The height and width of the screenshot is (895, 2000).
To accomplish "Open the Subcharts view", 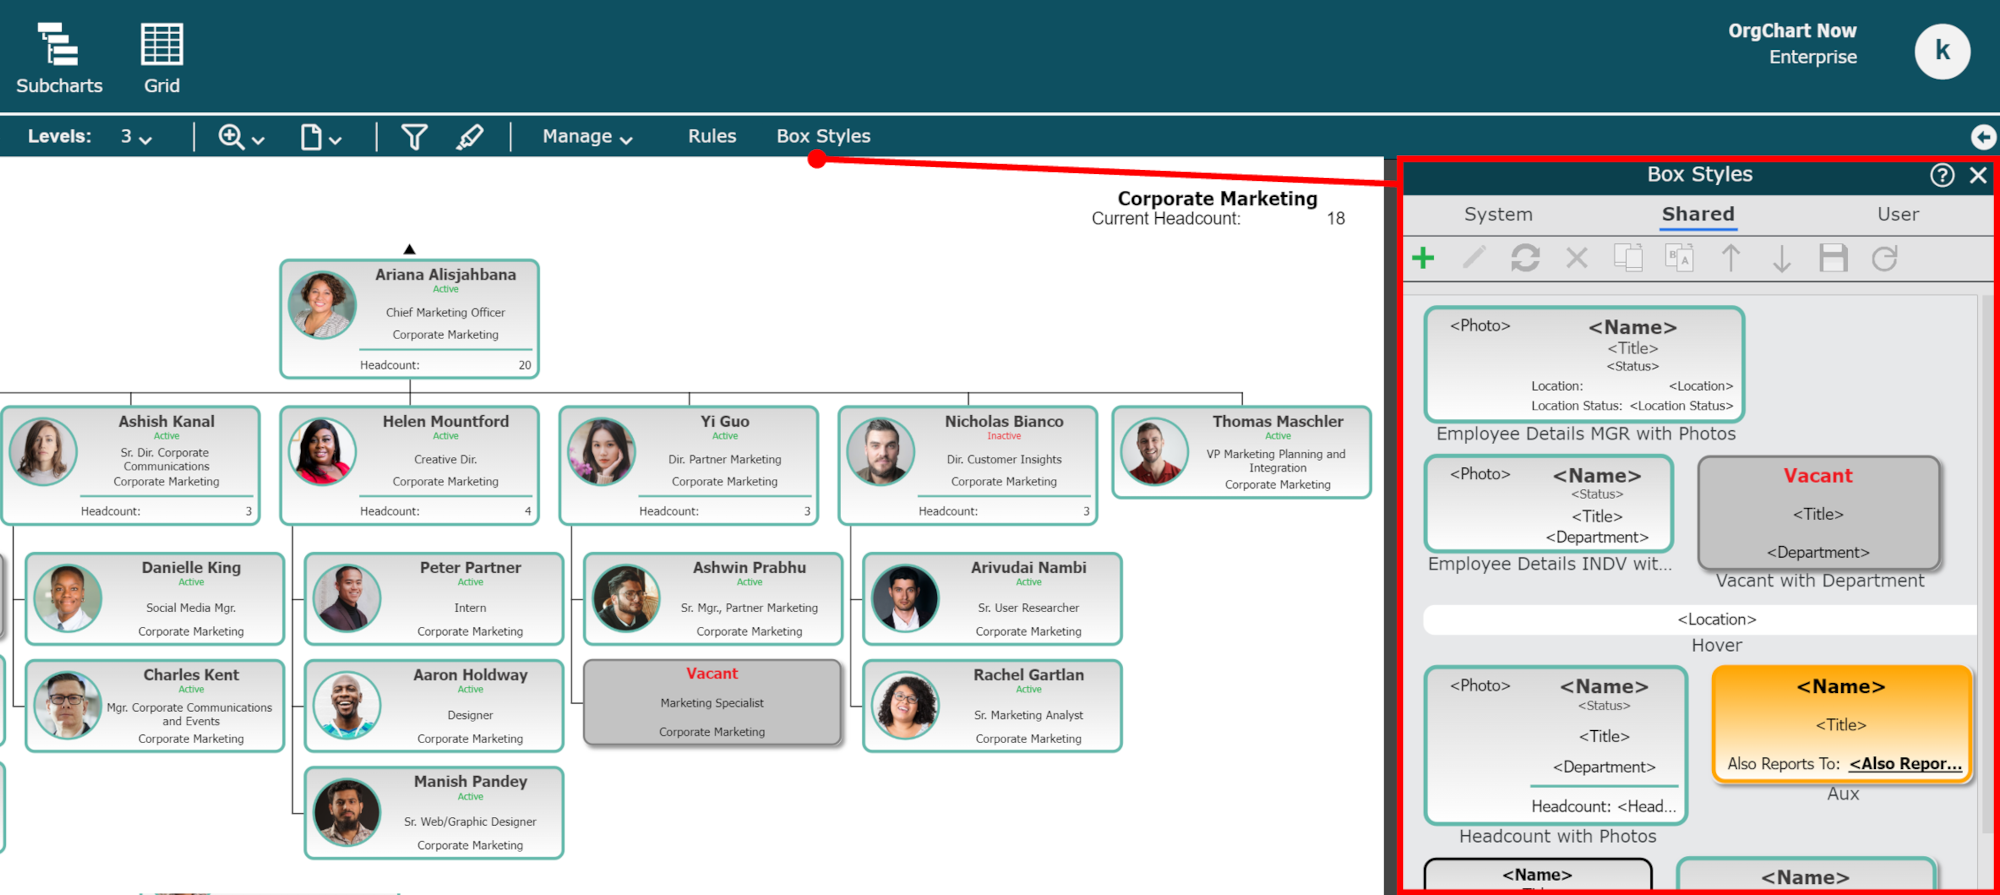I will [x=59, y=59].
